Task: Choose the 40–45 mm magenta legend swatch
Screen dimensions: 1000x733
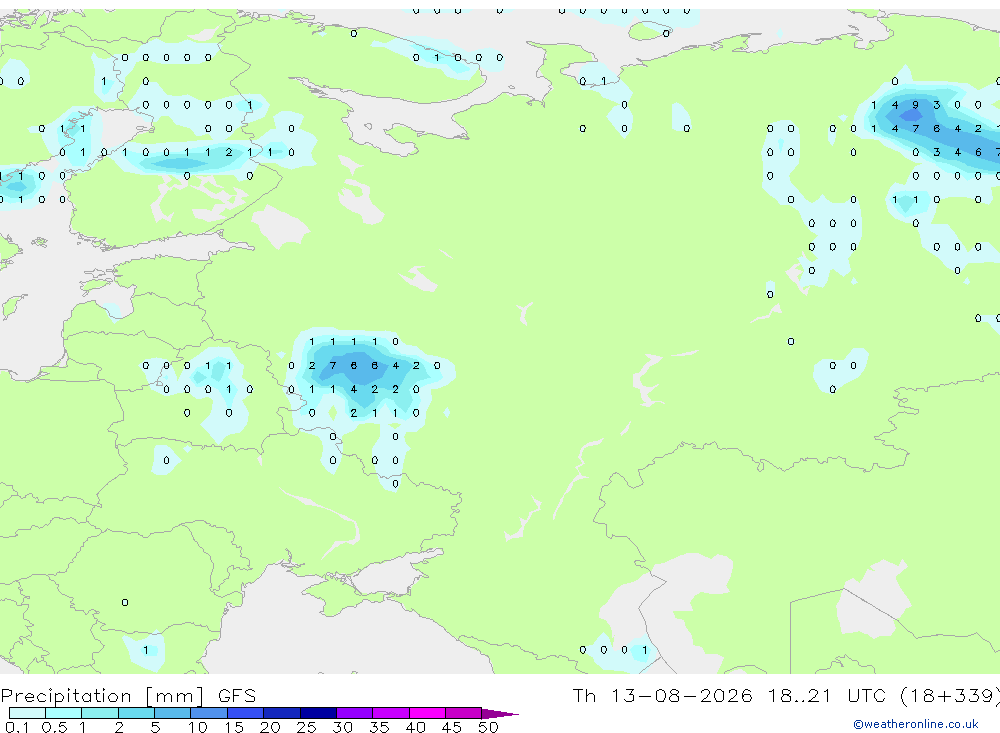Action: [x=427, y=713]
